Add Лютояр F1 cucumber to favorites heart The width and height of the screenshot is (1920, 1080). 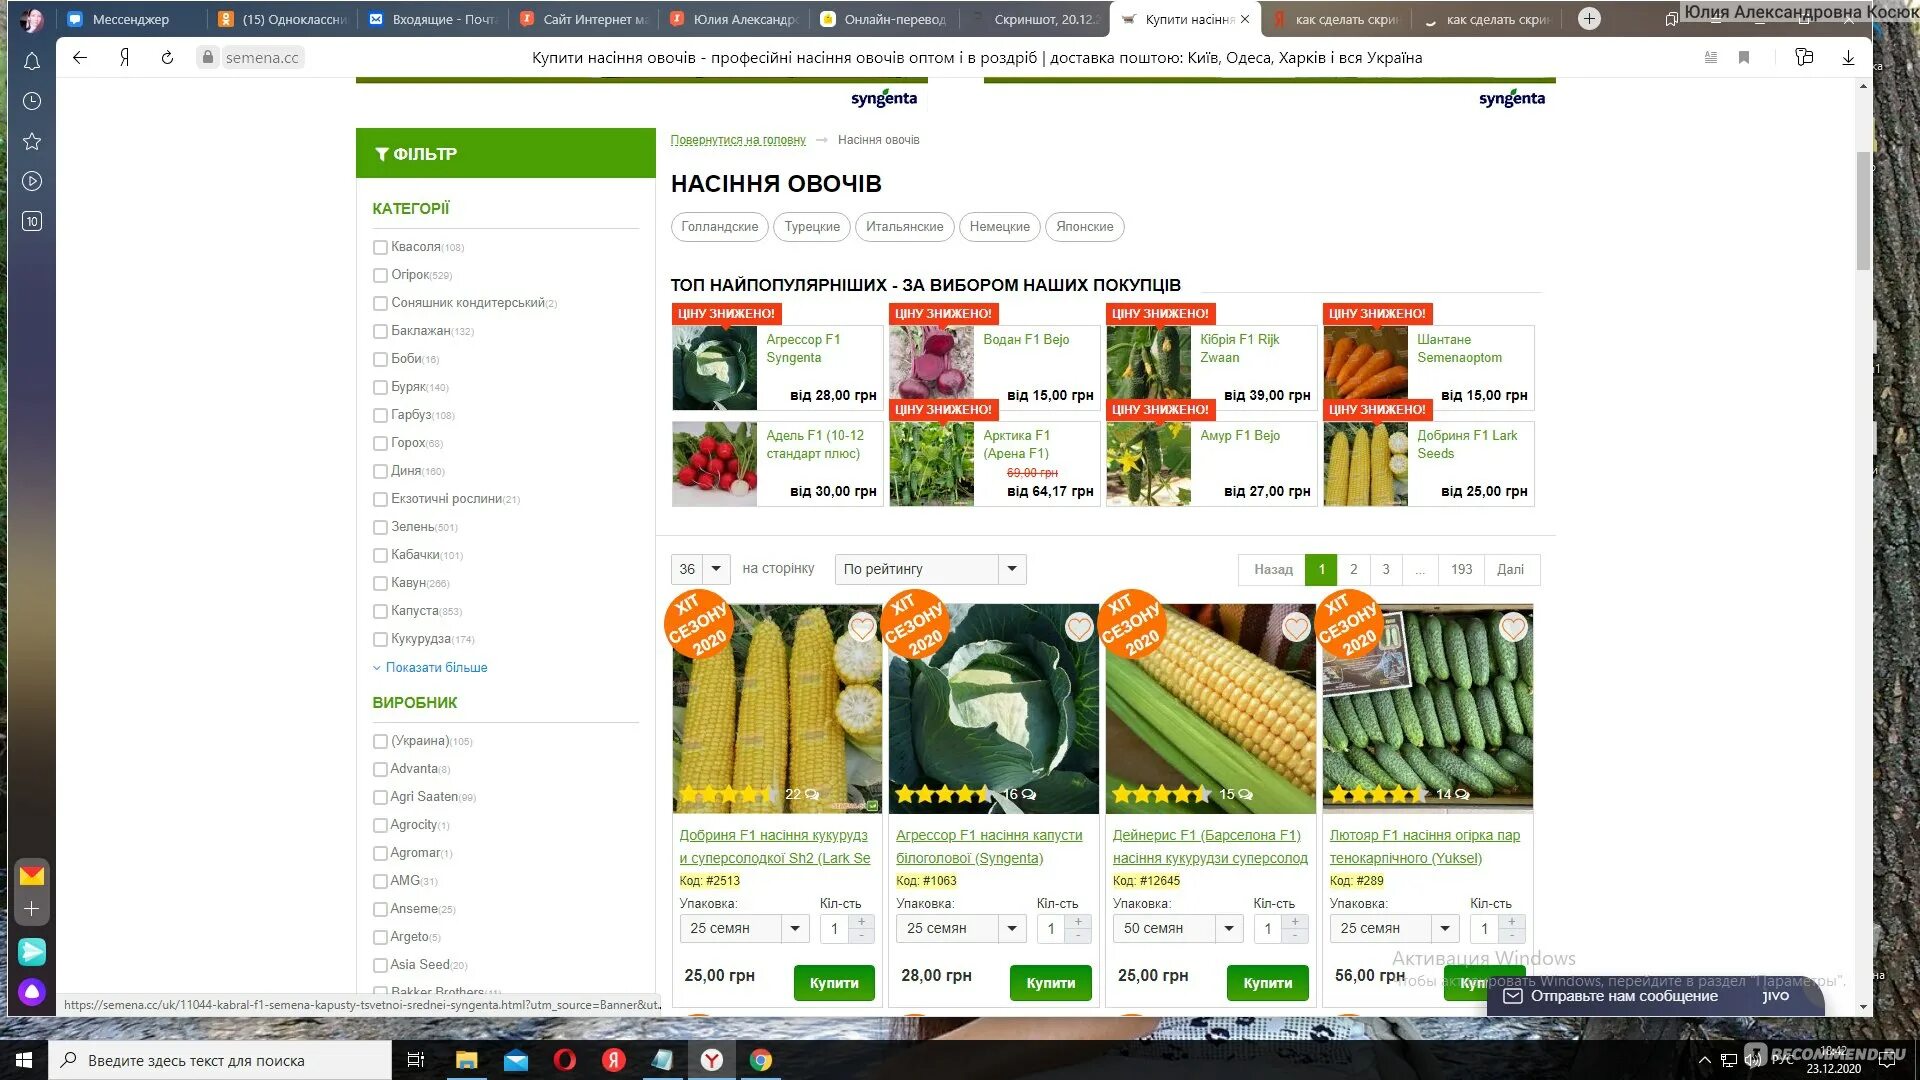(x=1513, y=628)
